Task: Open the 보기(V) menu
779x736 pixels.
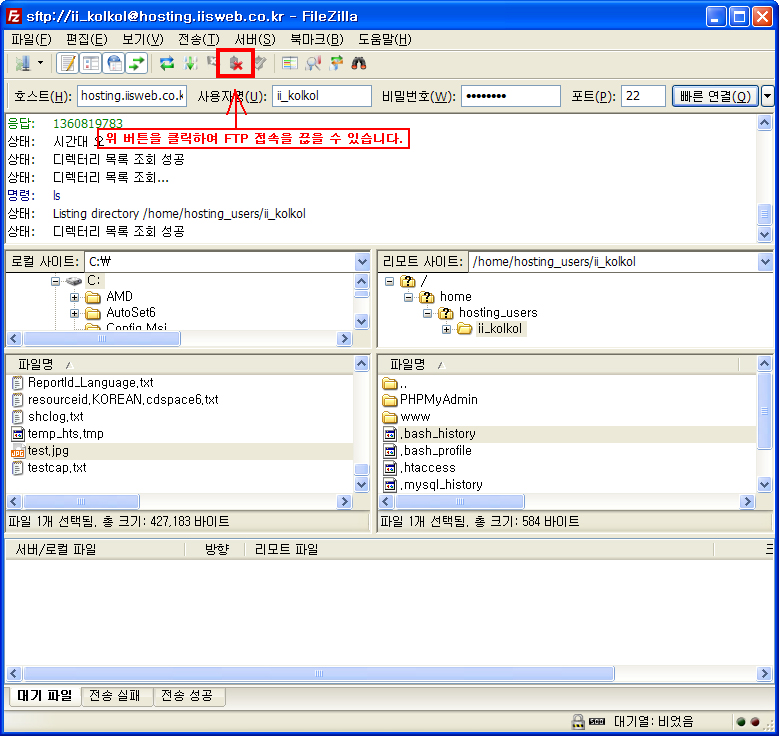Action: pos(143,39)
